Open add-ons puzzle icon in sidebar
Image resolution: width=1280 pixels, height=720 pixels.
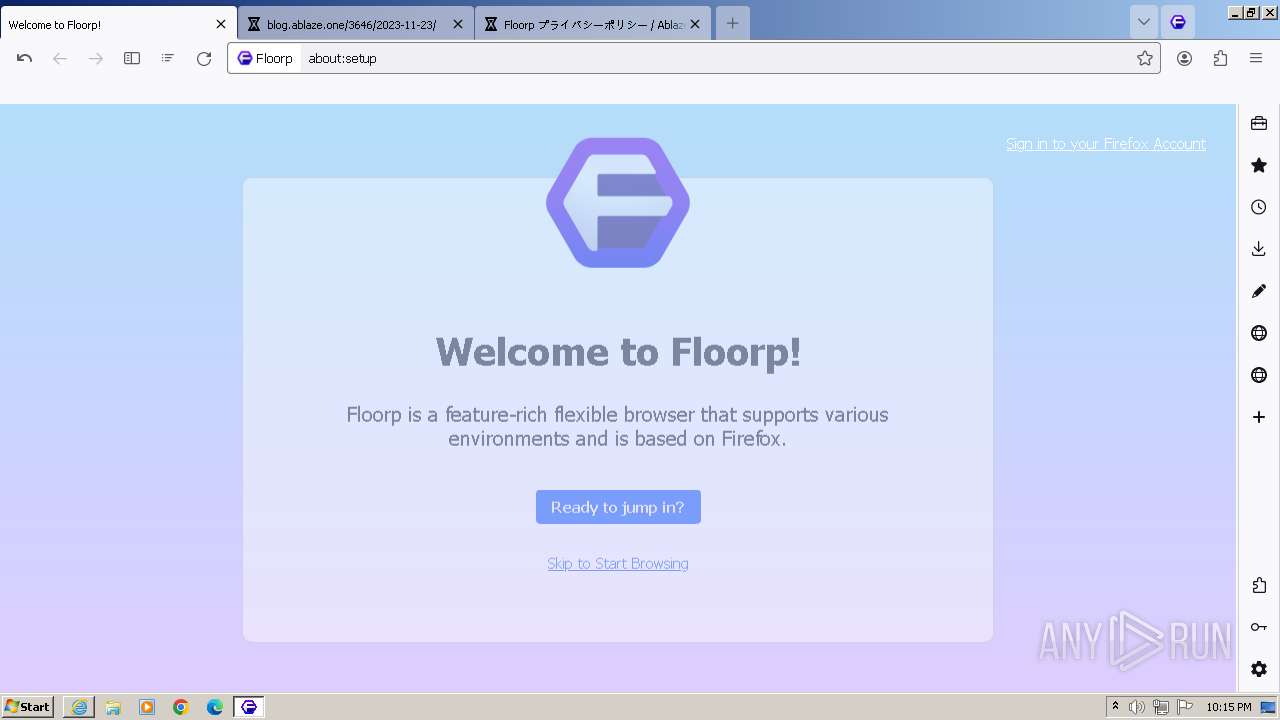pos(1259,585)
